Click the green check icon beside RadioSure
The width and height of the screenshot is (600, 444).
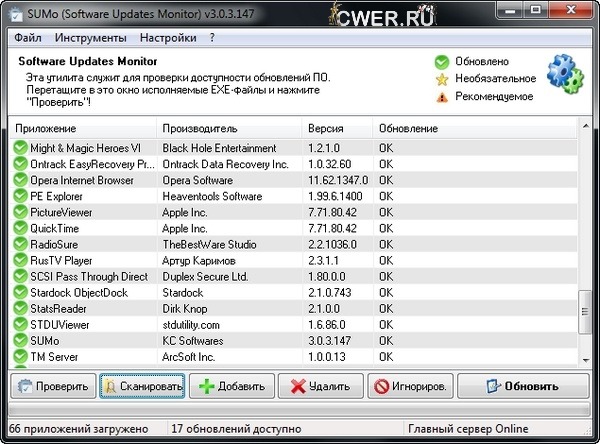(x=20, y=244)
